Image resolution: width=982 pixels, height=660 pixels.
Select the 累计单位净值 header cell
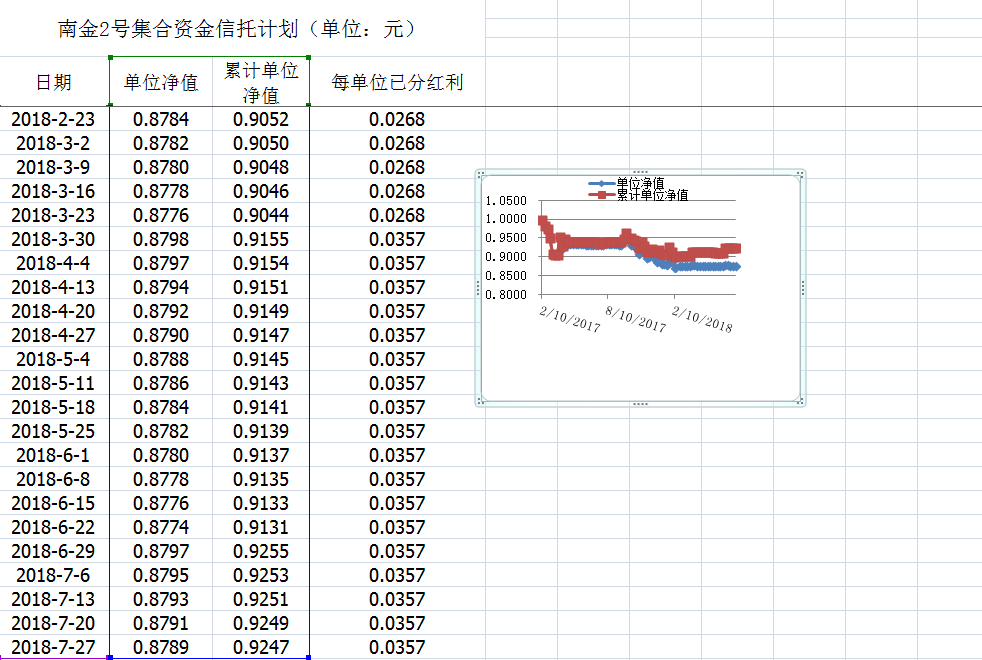point(261,82)
